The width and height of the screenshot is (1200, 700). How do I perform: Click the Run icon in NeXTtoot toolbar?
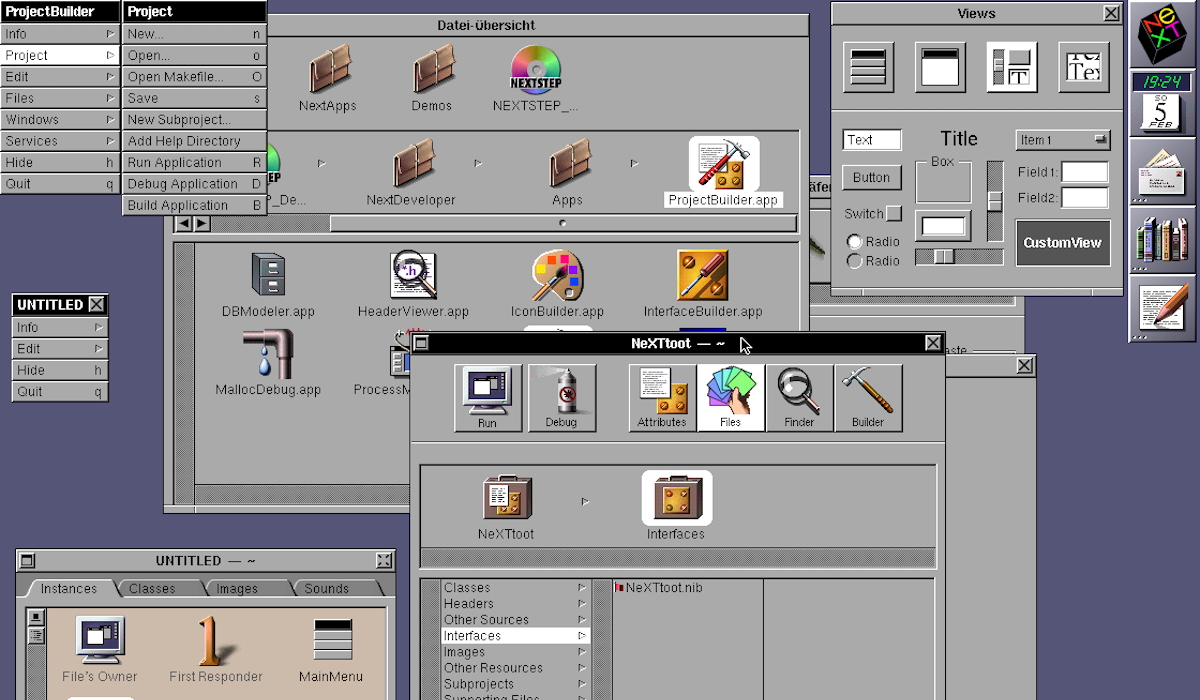point(488,397)
